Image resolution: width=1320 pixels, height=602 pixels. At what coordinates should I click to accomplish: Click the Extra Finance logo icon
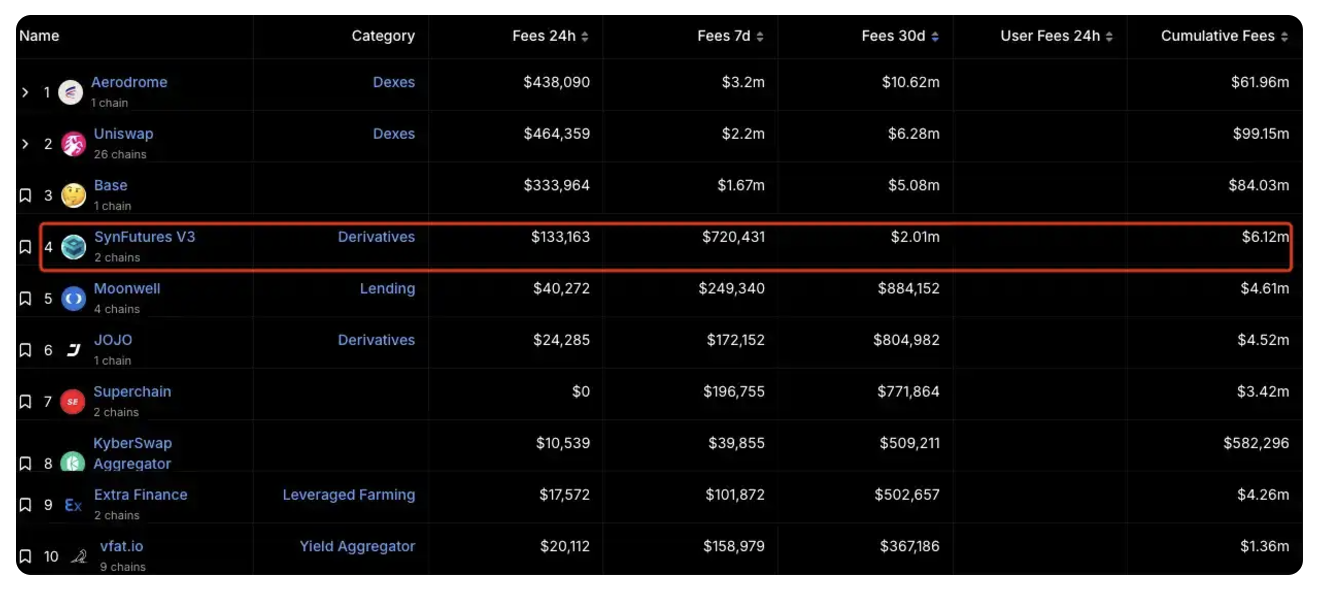73,505
